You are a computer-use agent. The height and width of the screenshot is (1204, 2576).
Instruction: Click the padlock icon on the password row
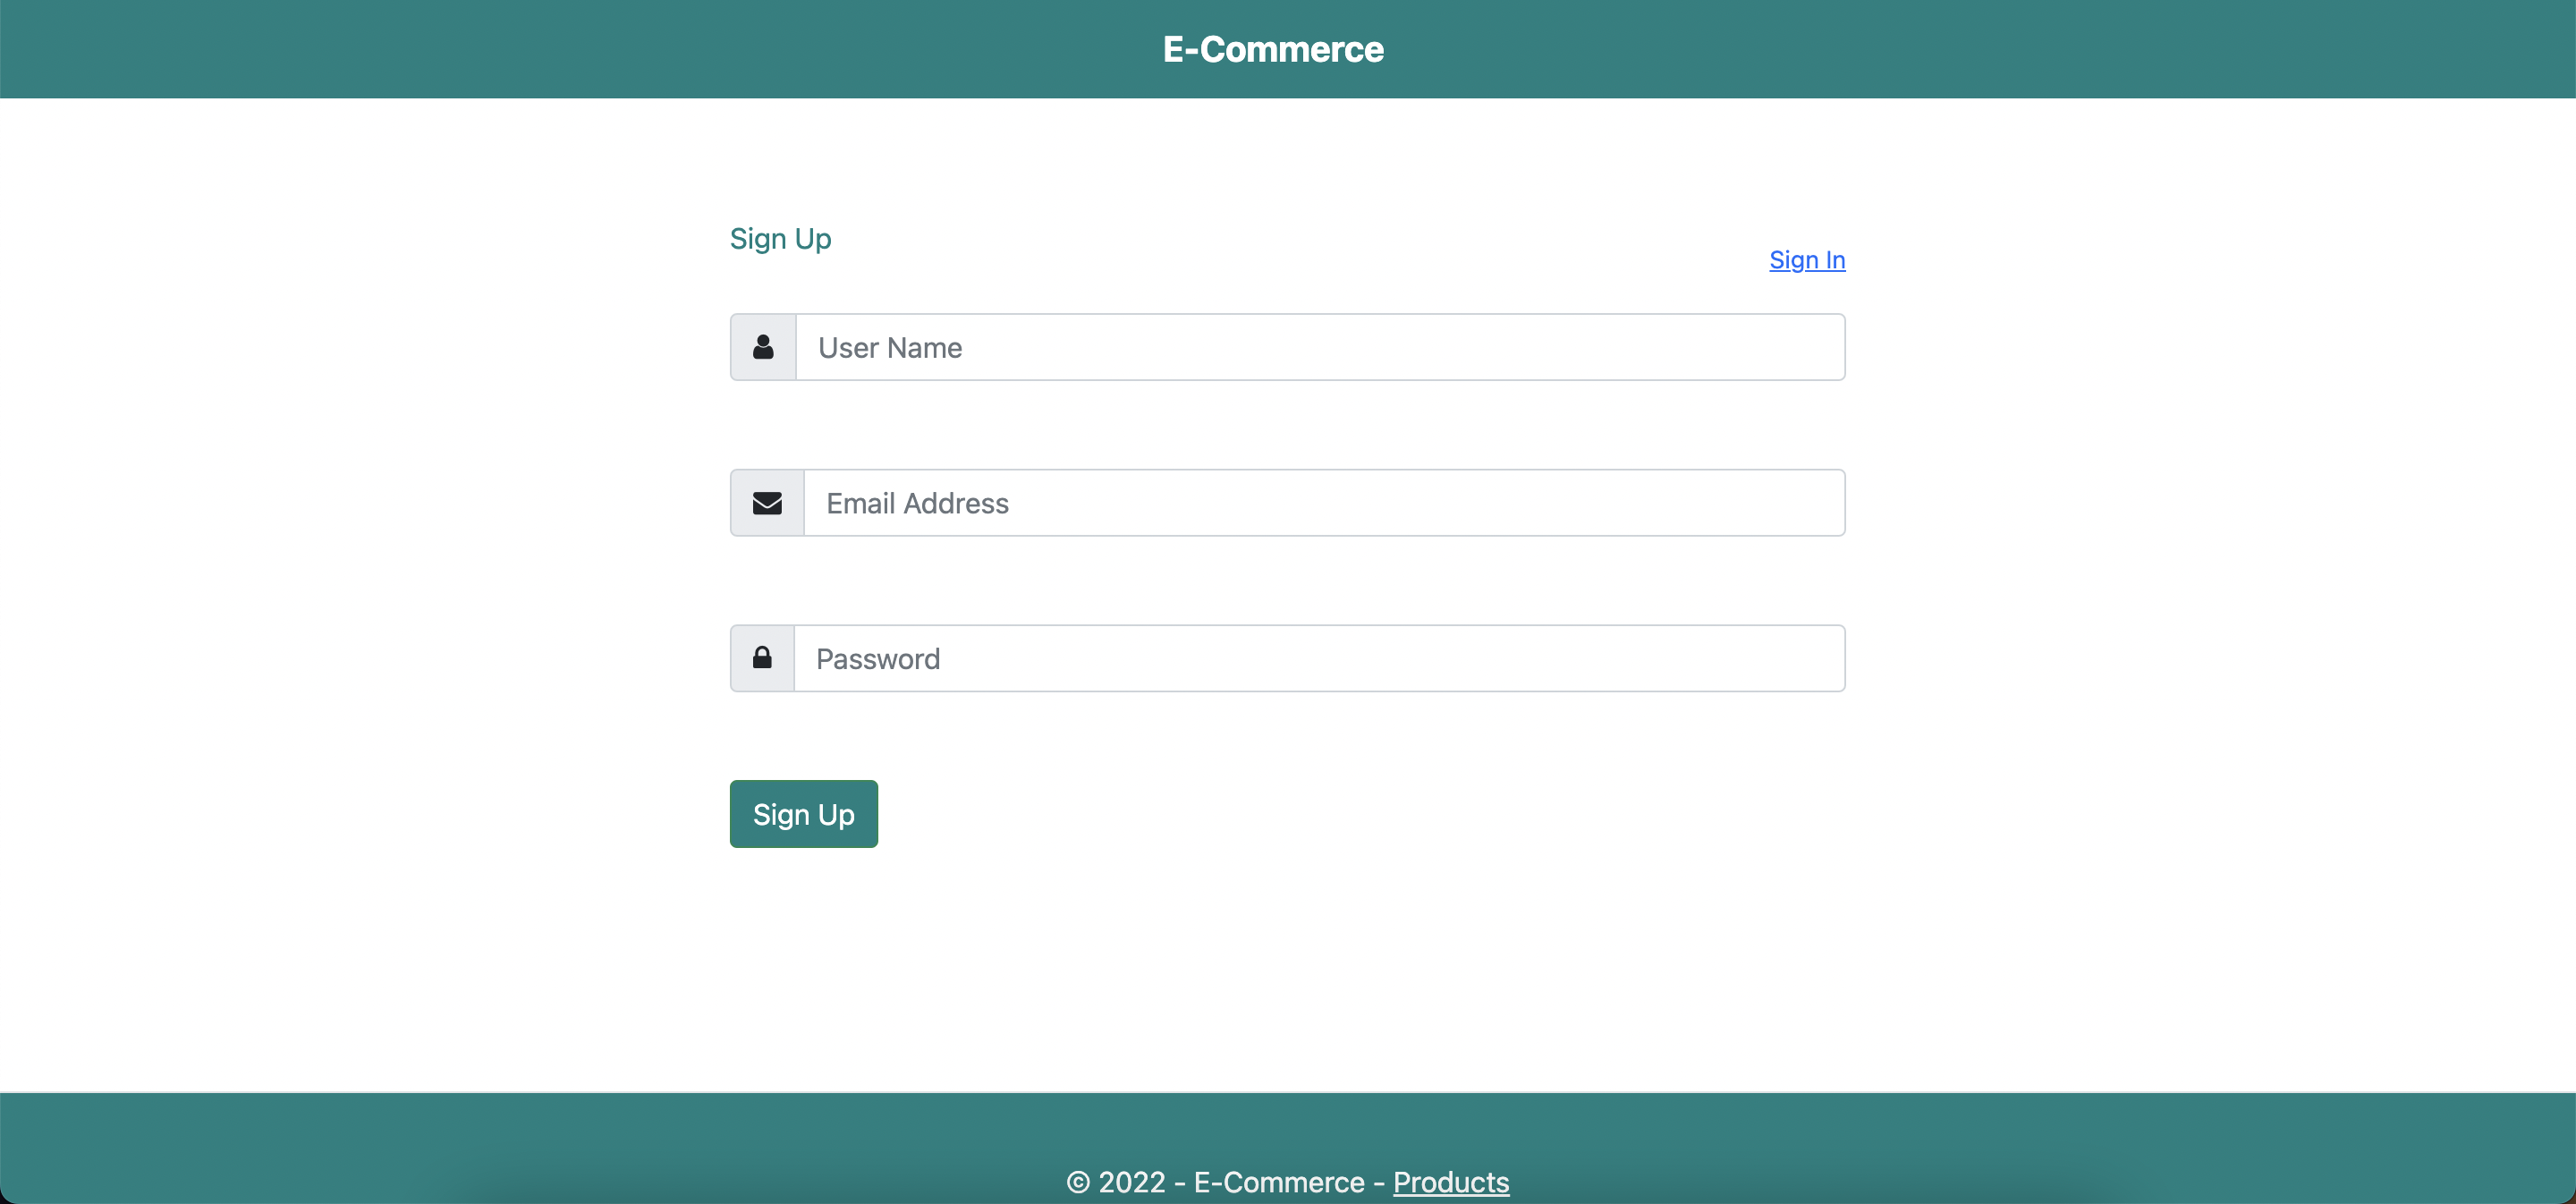[x=762, y=657]
